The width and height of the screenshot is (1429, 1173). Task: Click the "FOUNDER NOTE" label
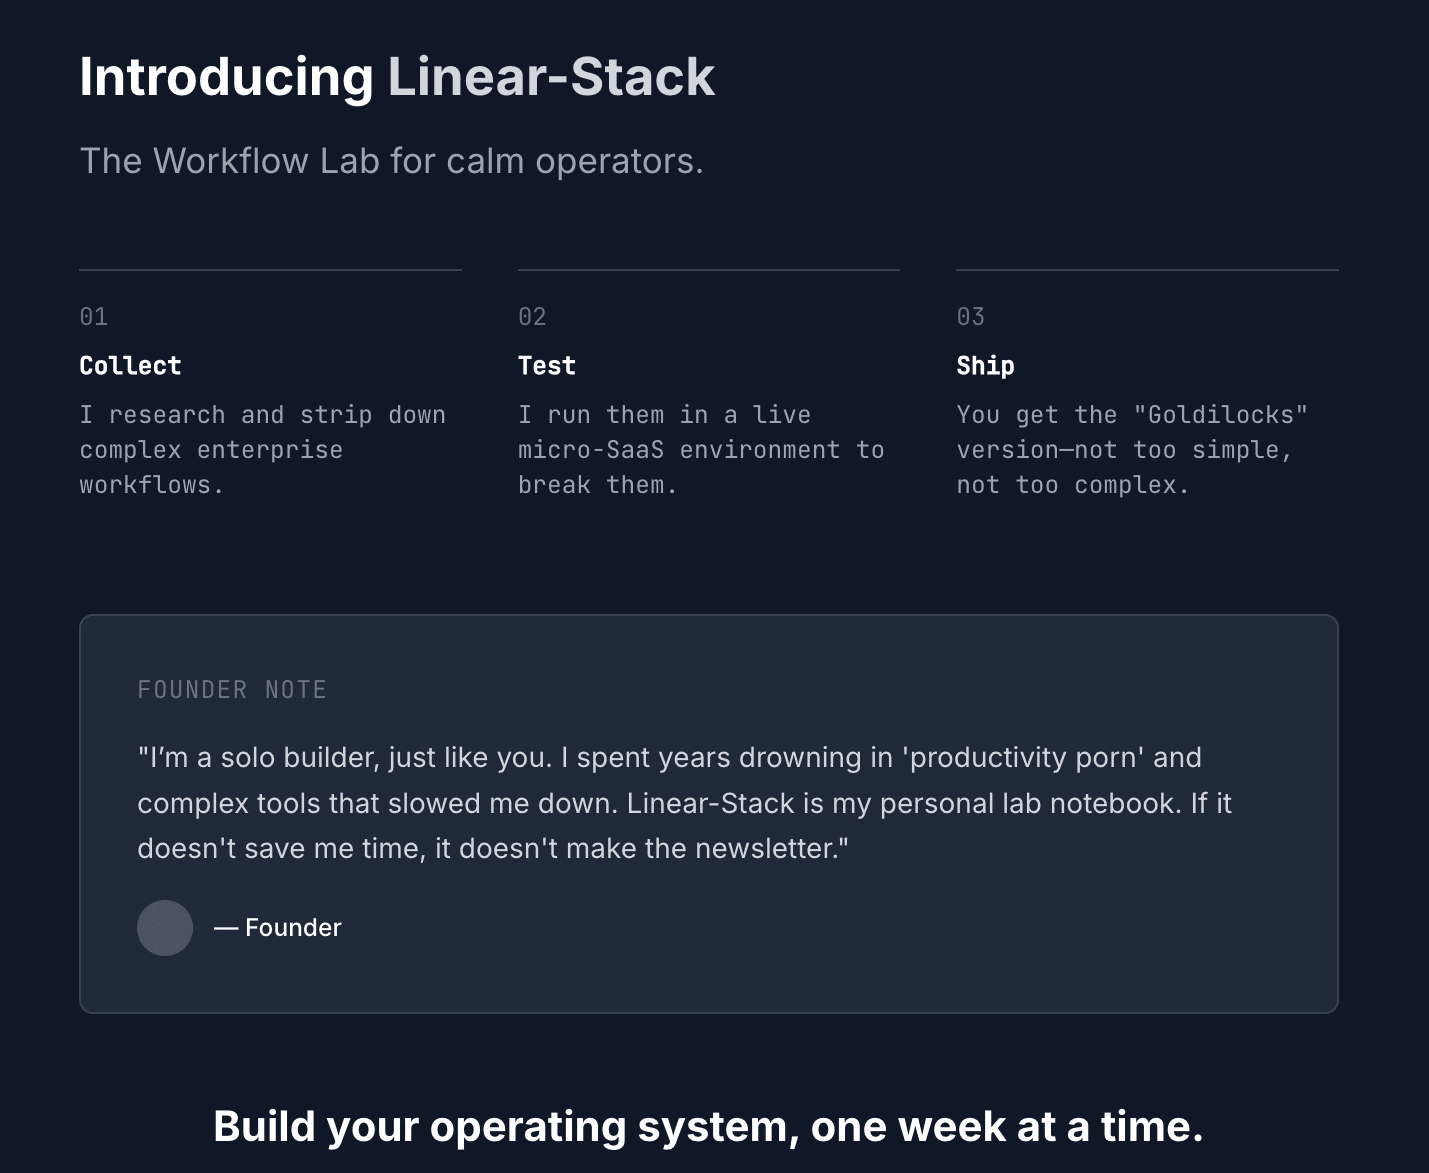pyautogui.click(x=232, y=690)
